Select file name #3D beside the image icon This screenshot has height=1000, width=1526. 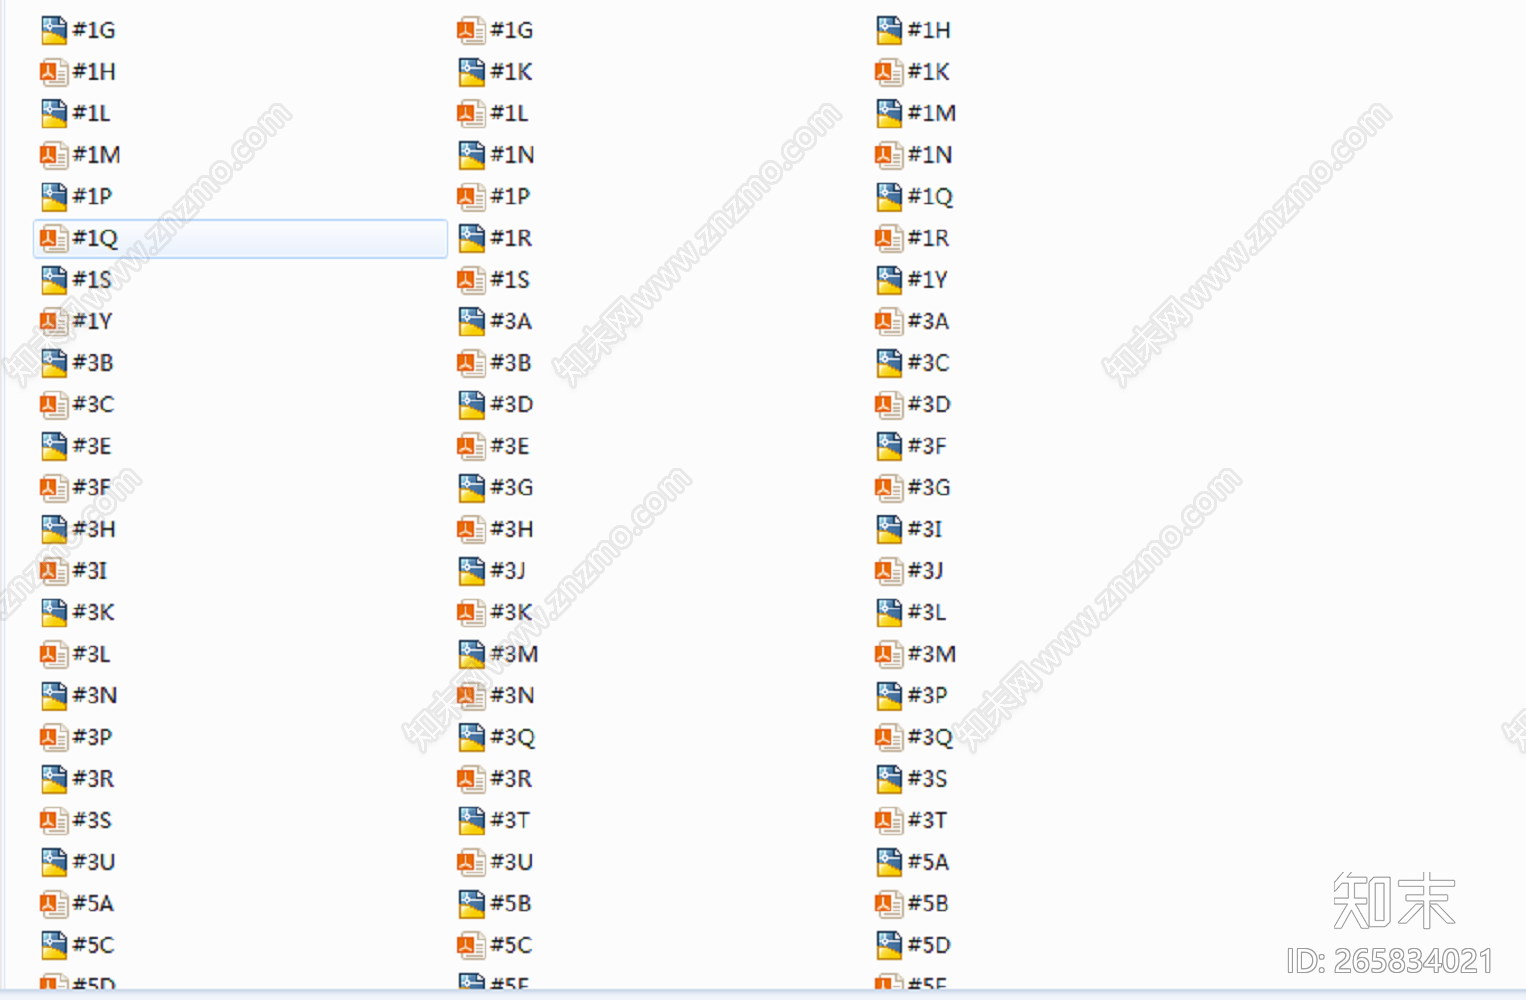click(512, 404)
